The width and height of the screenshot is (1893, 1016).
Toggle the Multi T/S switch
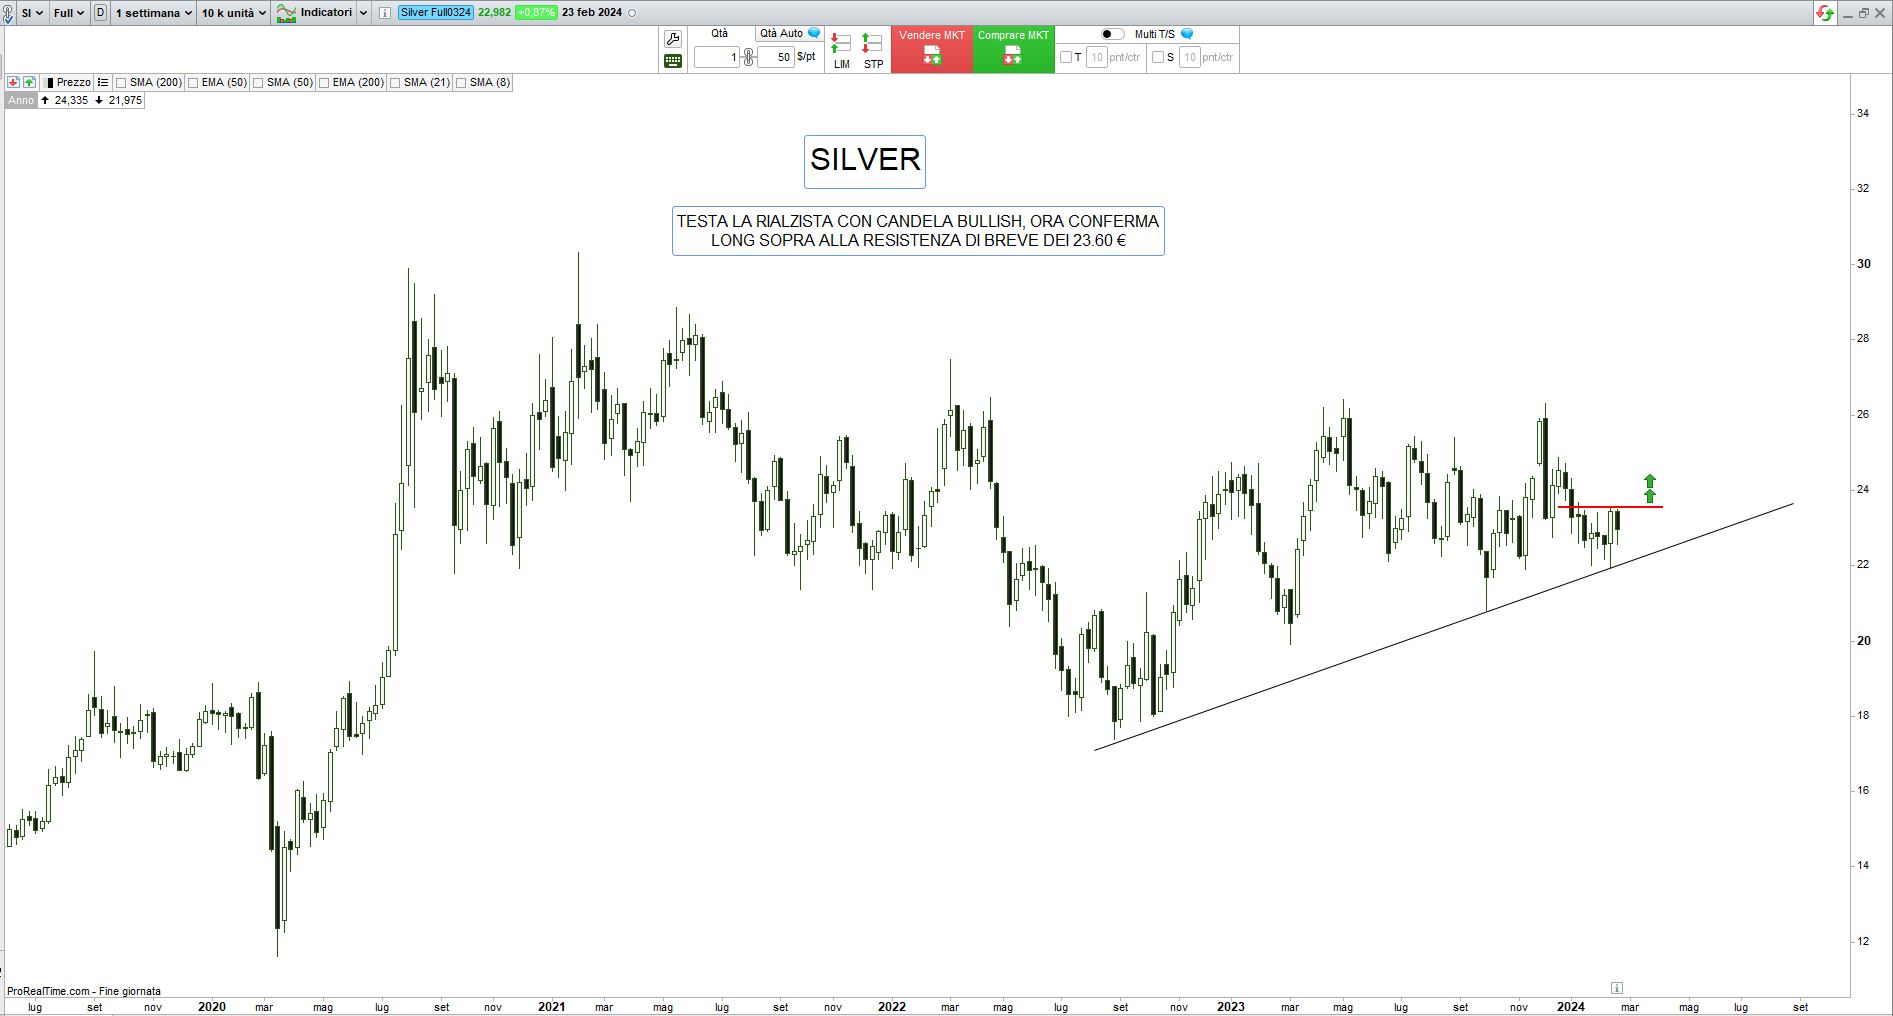click(1112, 34)
